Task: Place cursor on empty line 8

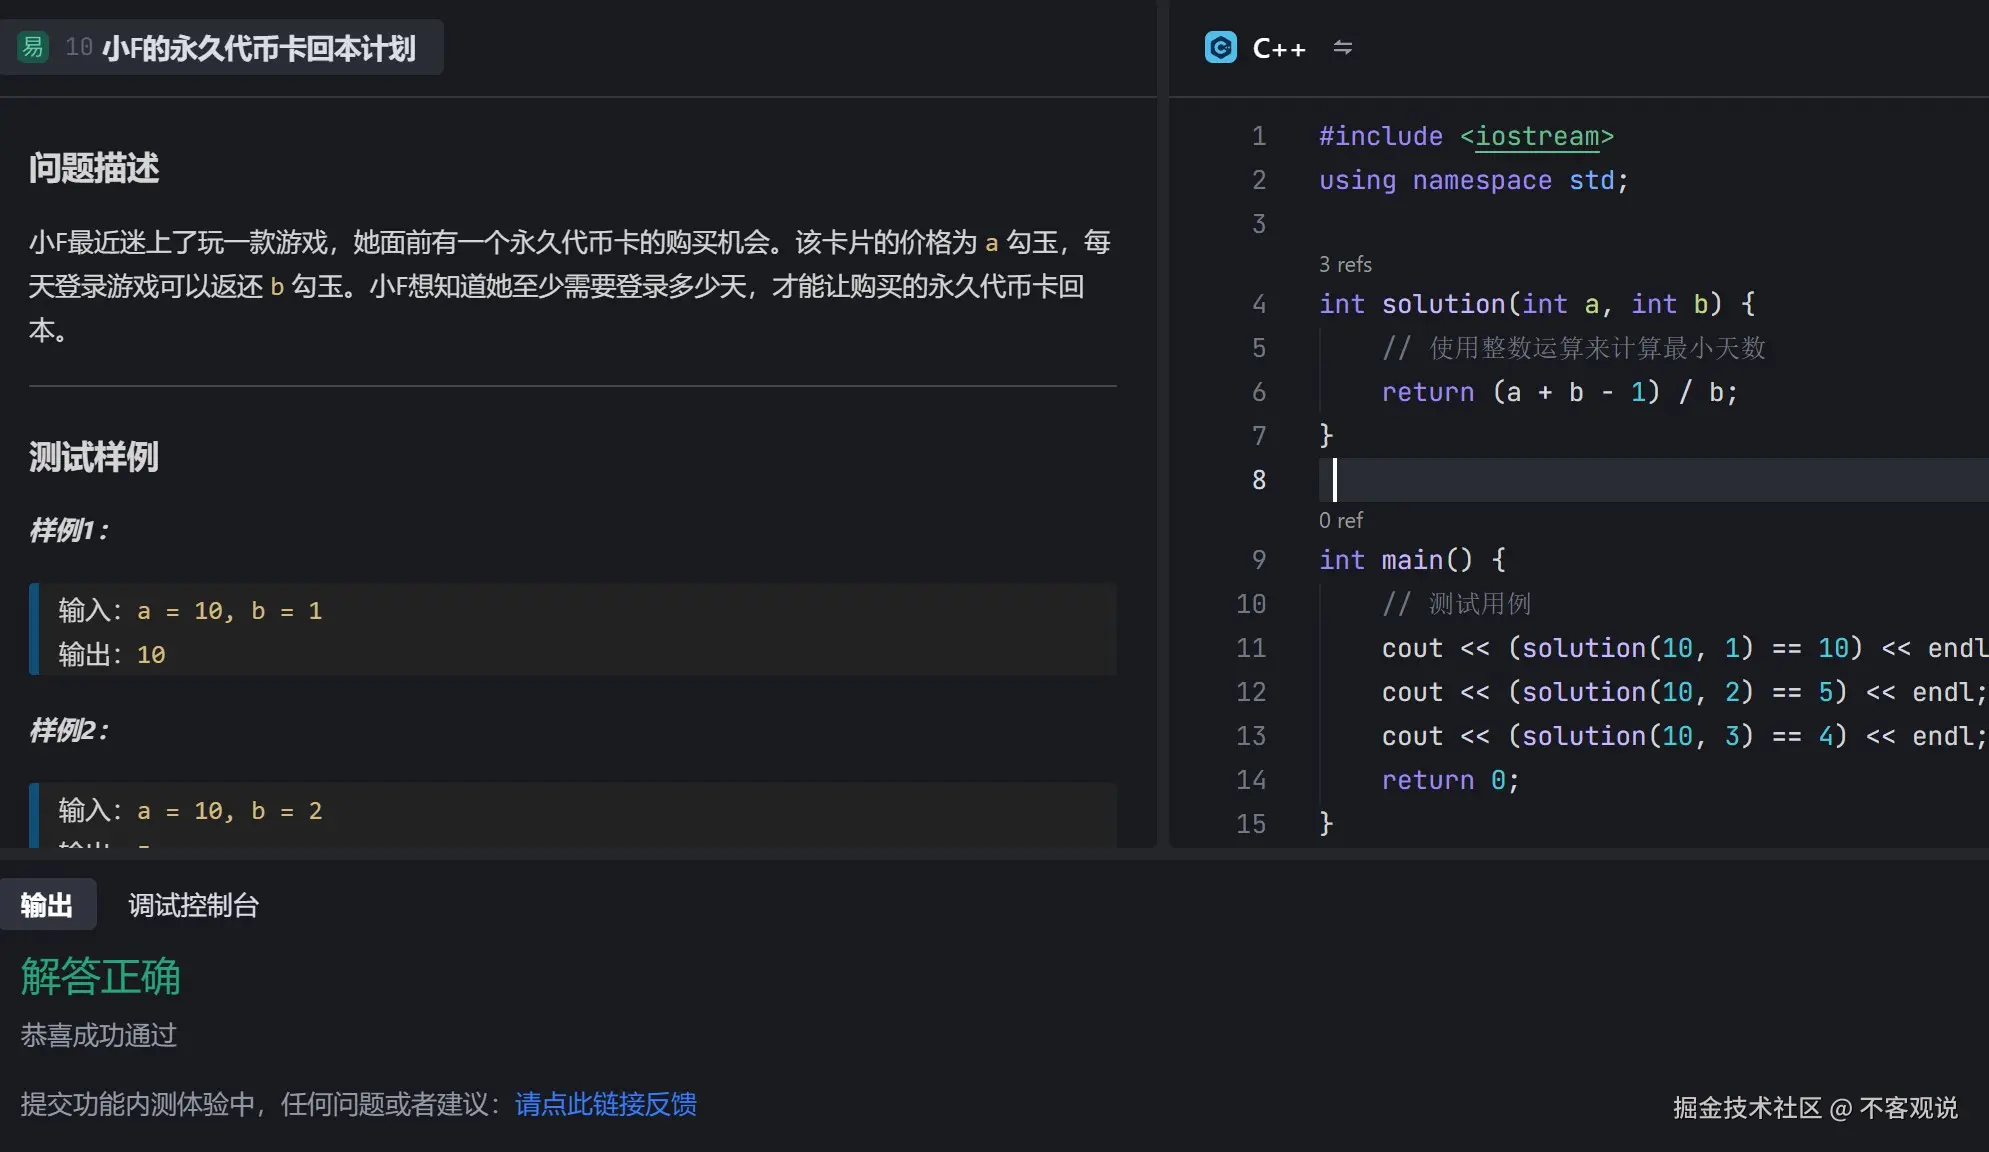Action: [1600, 480]
